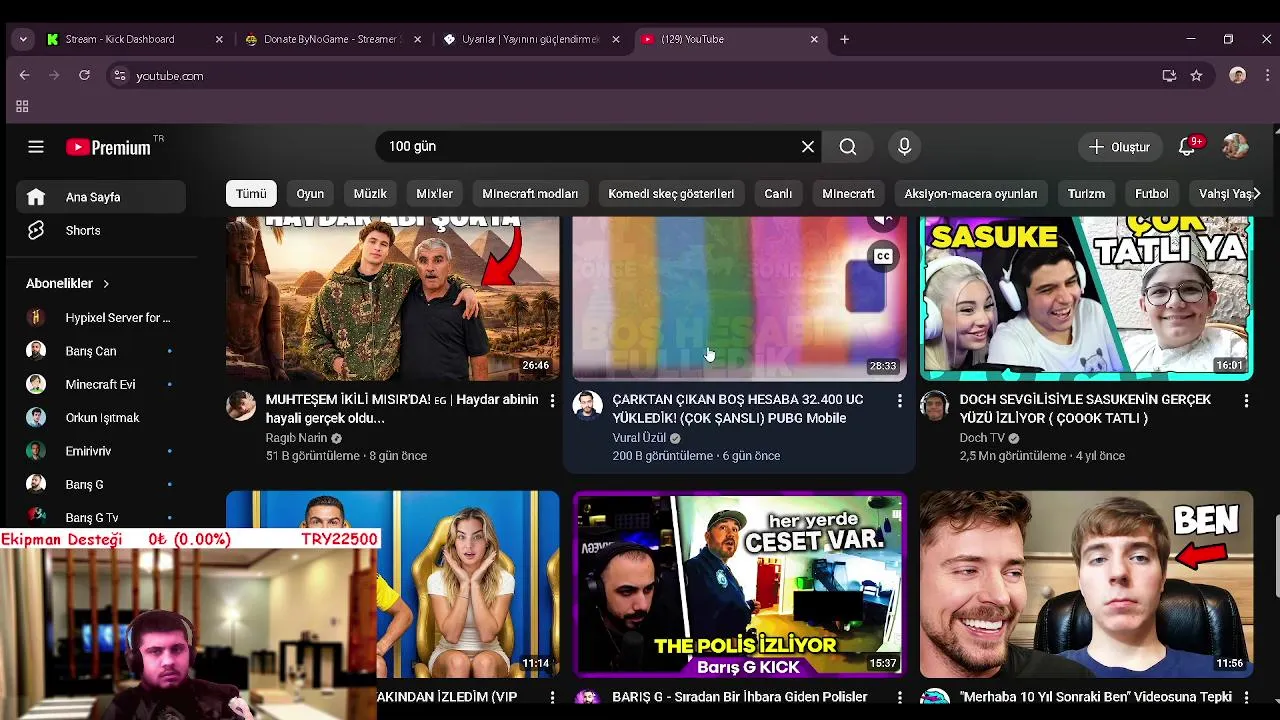Open MUHTEŞEM İKİLİ MISIR'DA video title
Image resolution: width=1280 pixels, height=720 pixels.
pos(402,409)
